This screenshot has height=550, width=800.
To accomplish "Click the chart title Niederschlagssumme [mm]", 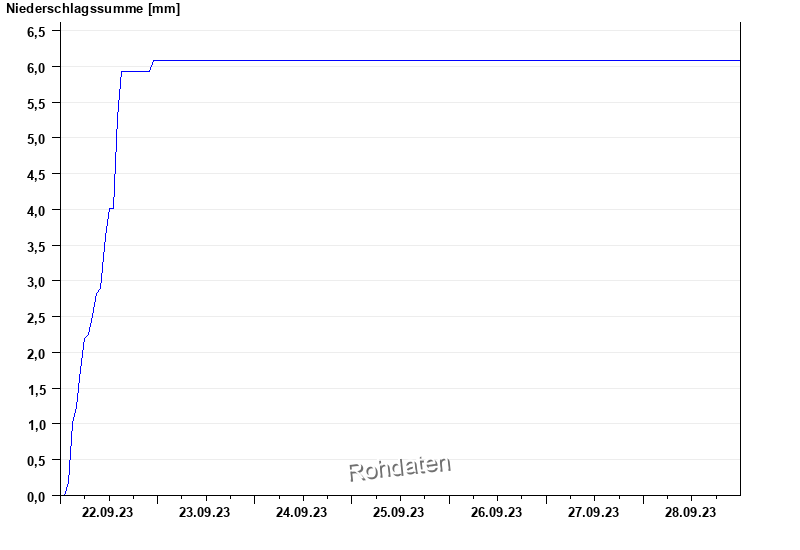I will [93, 9].
